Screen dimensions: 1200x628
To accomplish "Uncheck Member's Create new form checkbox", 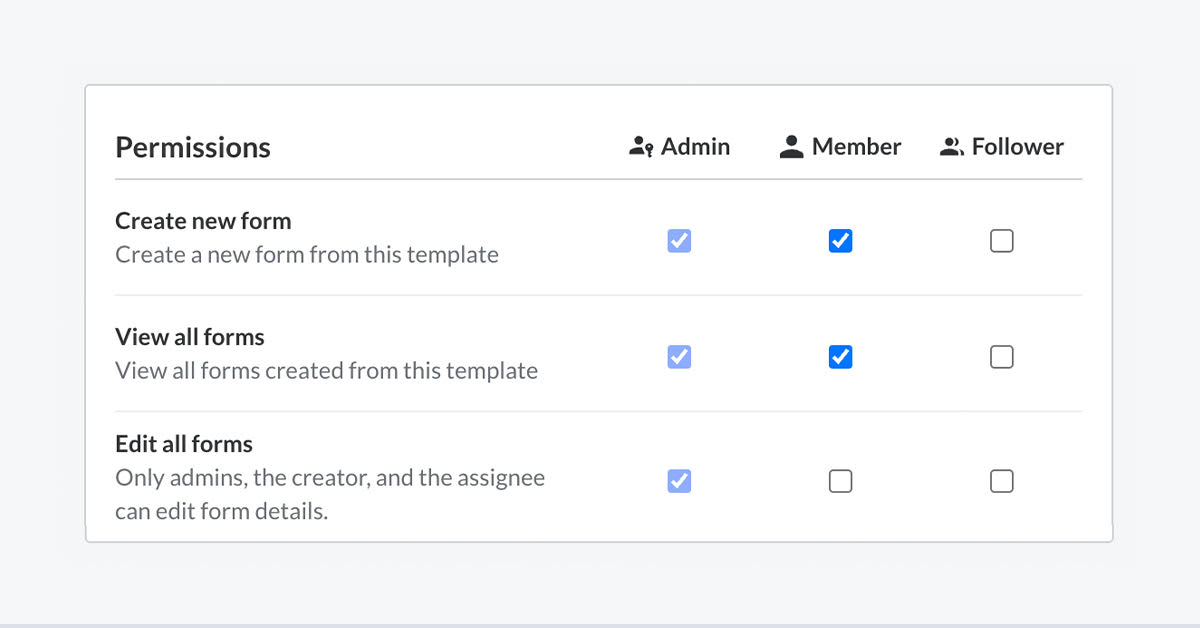I will (x=840, y=241).
